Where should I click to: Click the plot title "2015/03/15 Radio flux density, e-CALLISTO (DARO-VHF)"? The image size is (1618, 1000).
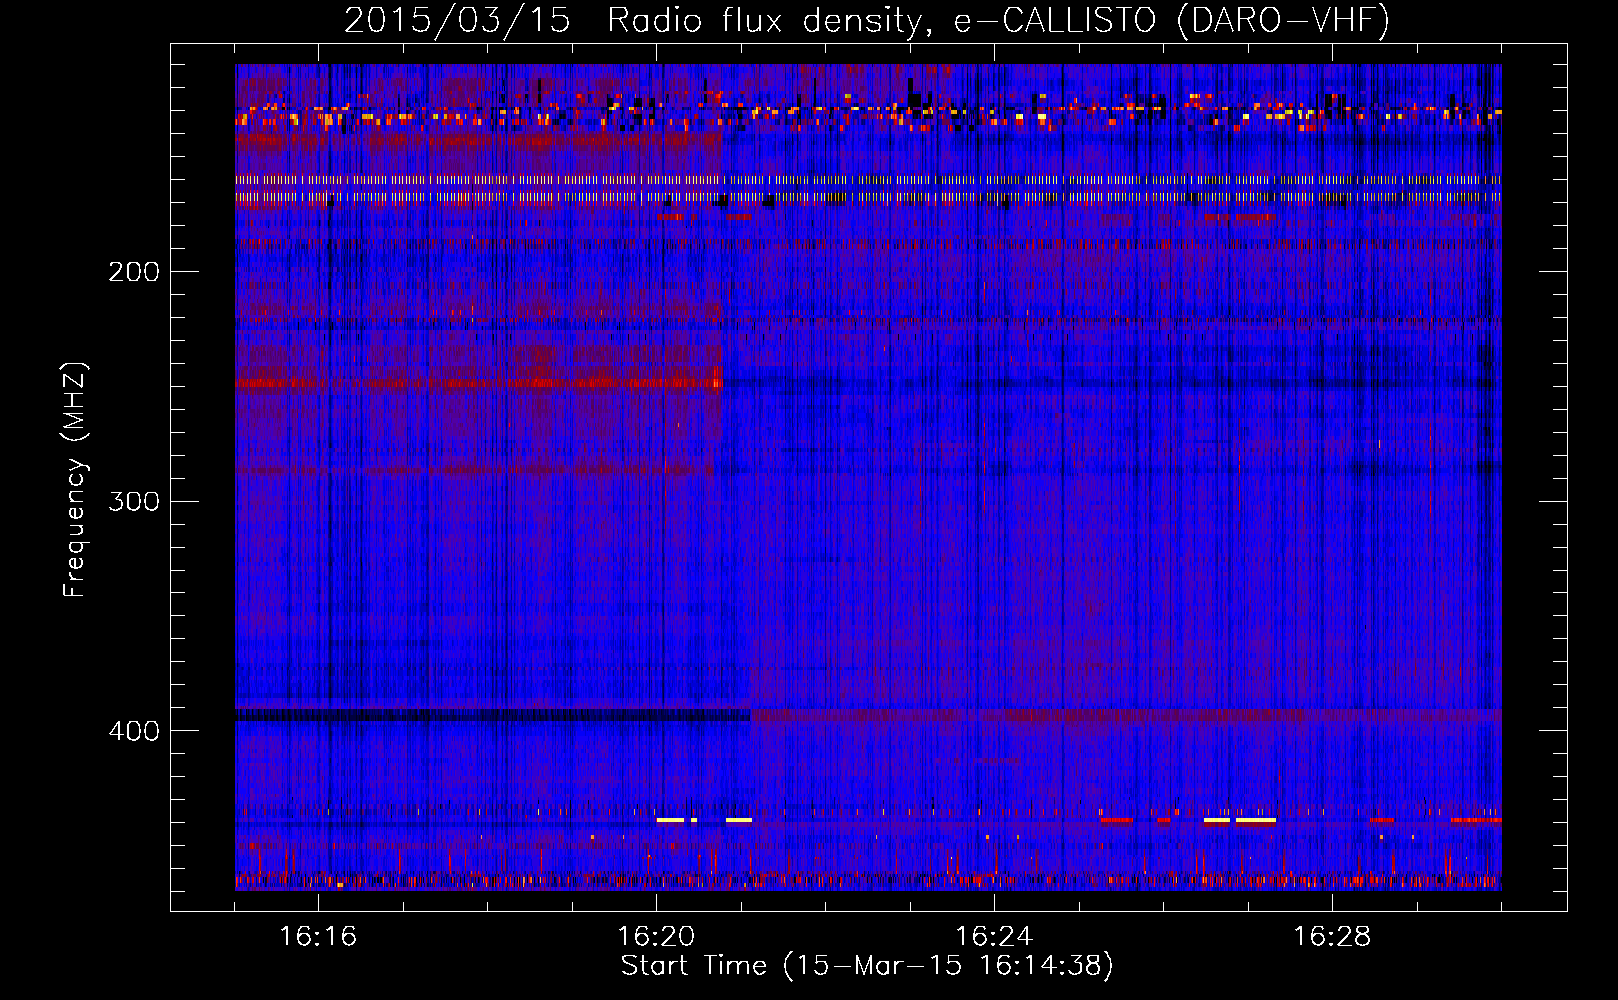tap(867, 20)
